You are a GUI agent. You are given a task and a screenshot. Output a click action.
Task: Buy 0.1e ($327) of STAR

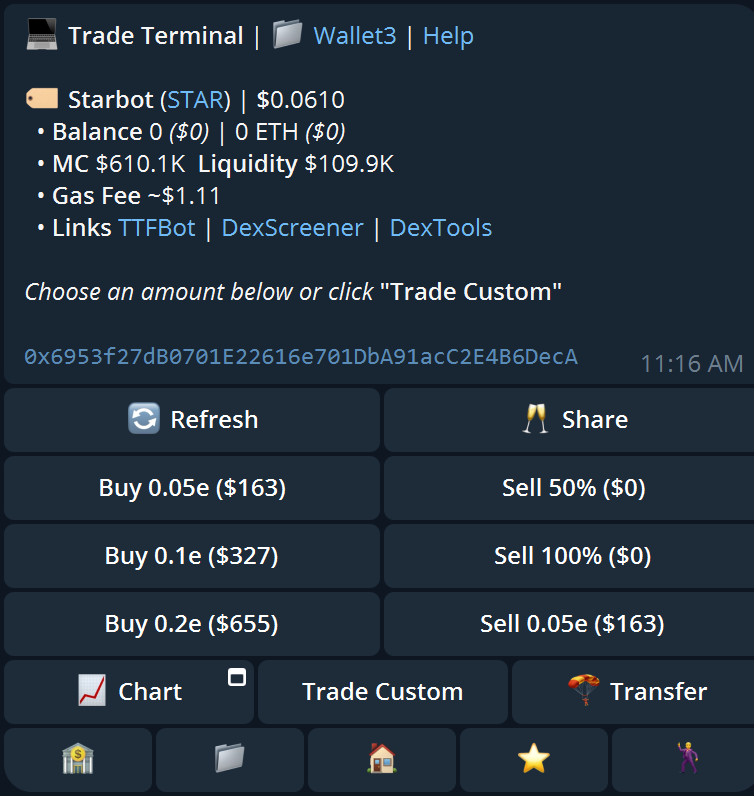click(192, 556)
